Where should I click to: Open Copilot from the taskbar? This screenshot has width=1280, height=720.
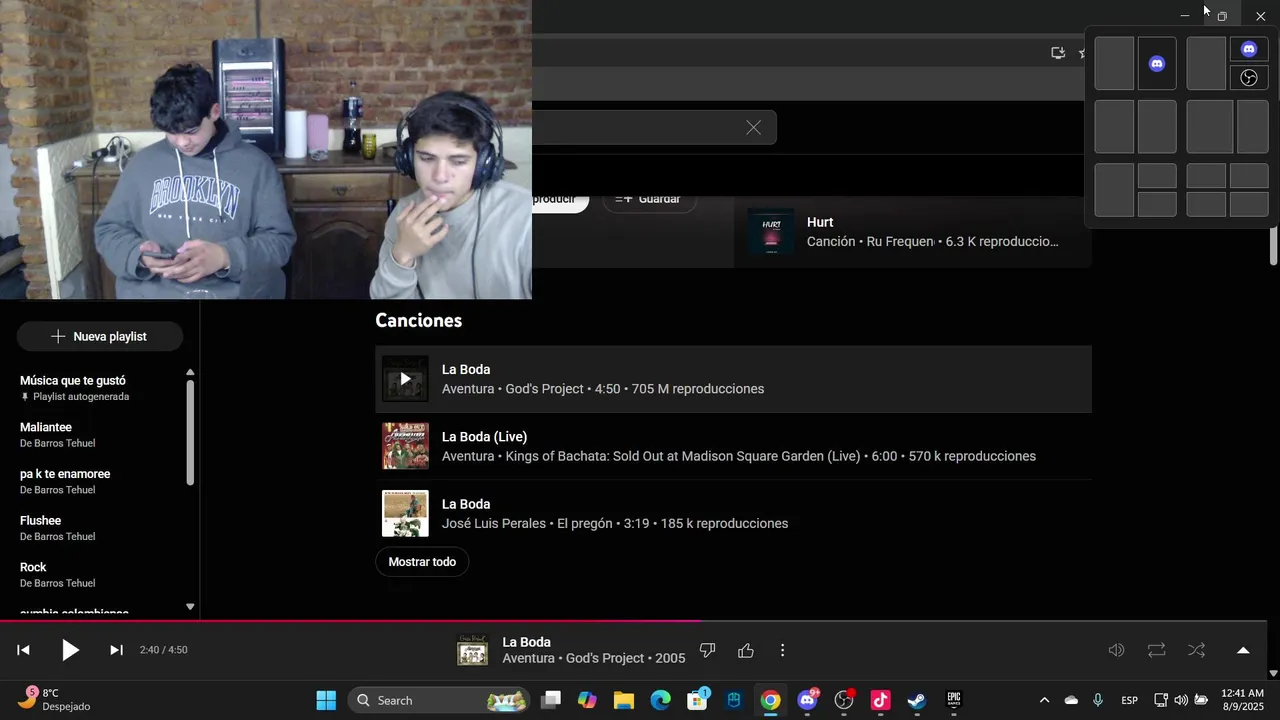pyautogui.click(x=587, y=700)
